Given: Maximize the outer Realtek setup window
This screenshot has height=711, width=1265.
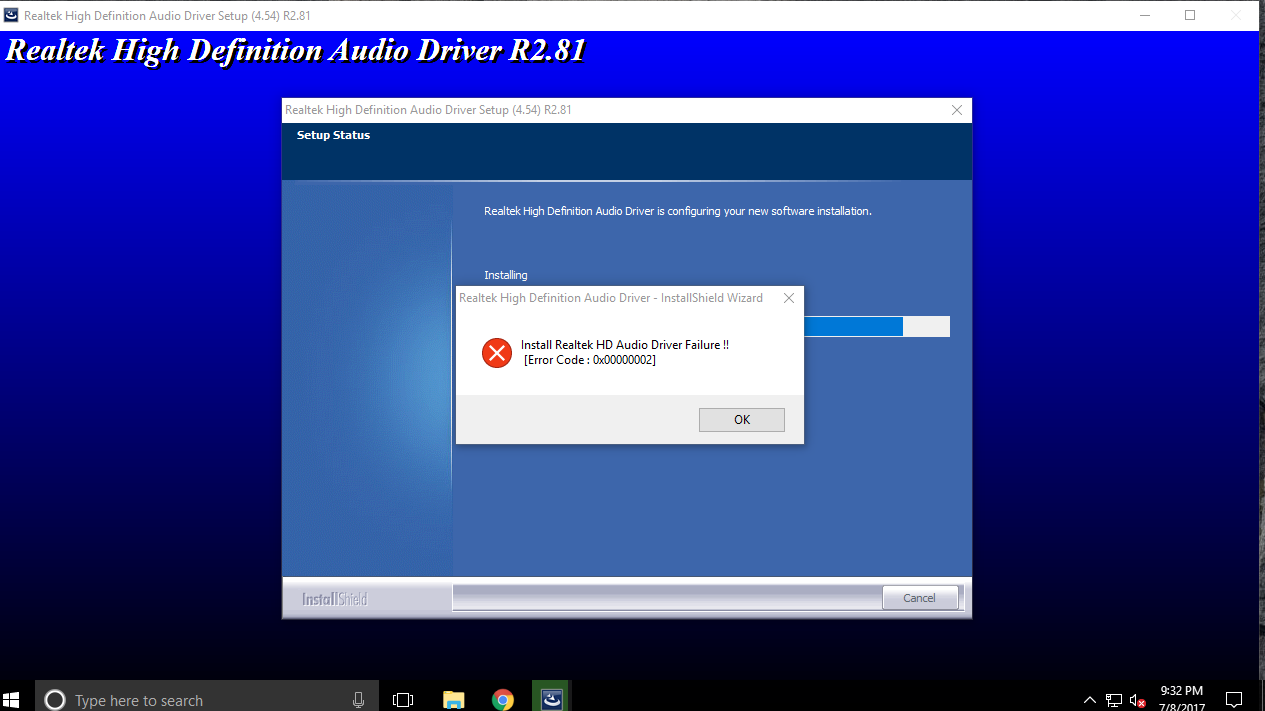Looking at the screenshot, I should 1190,15.
